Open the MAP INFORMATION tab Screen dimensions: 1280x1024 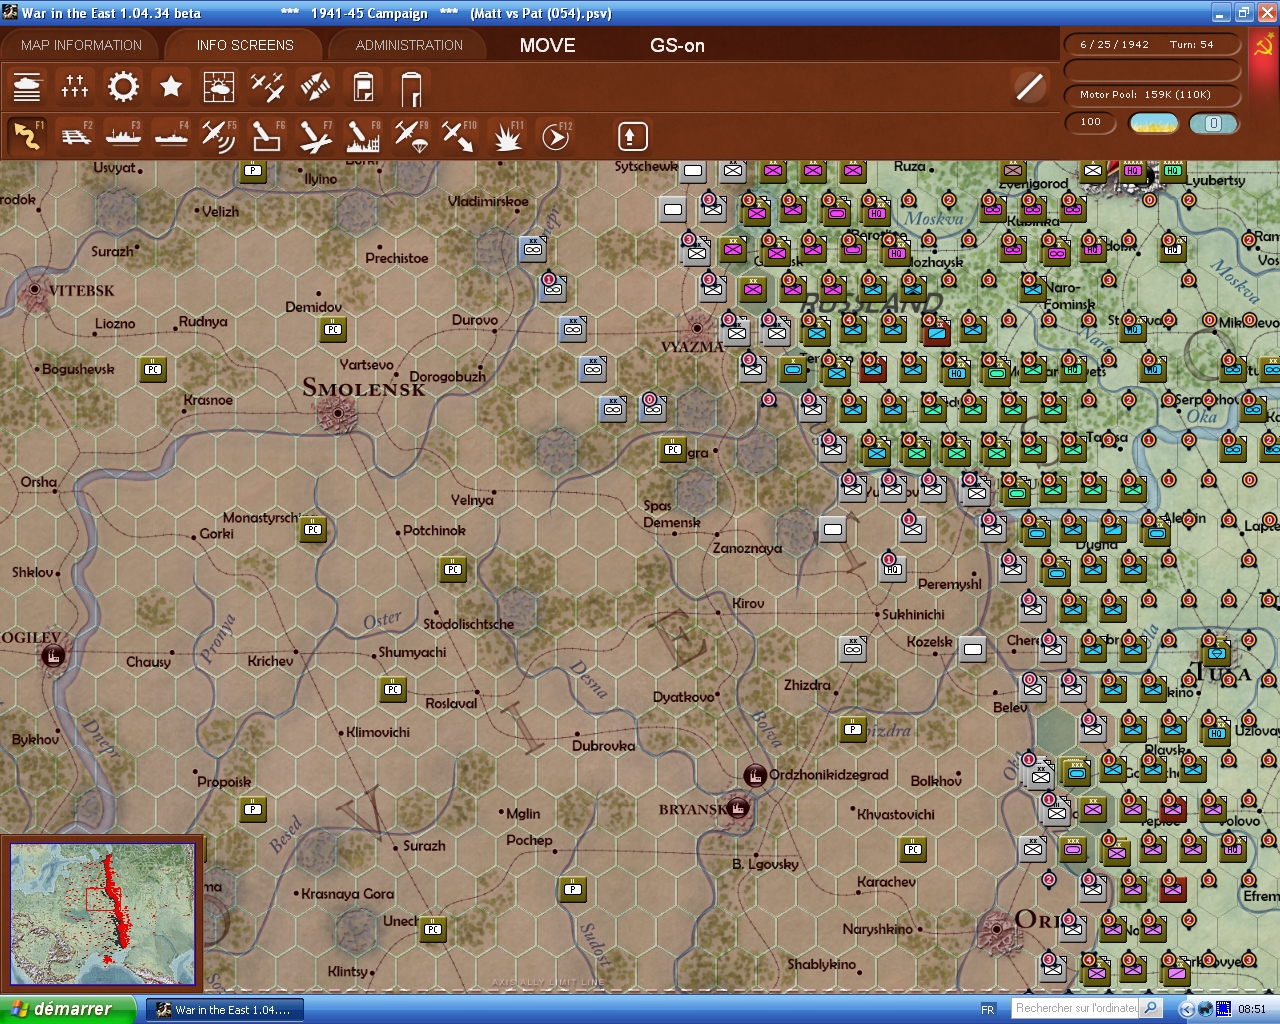tap(81, 45)
